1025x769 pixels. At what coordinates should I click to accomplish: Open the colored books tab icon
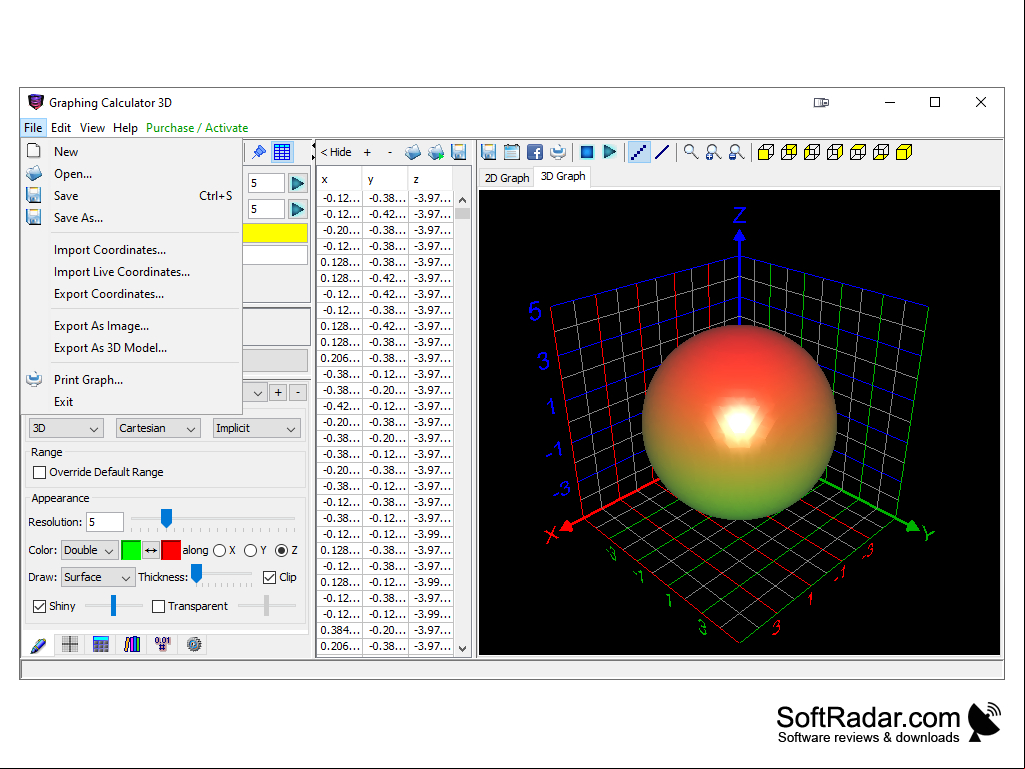pos(132,645)
